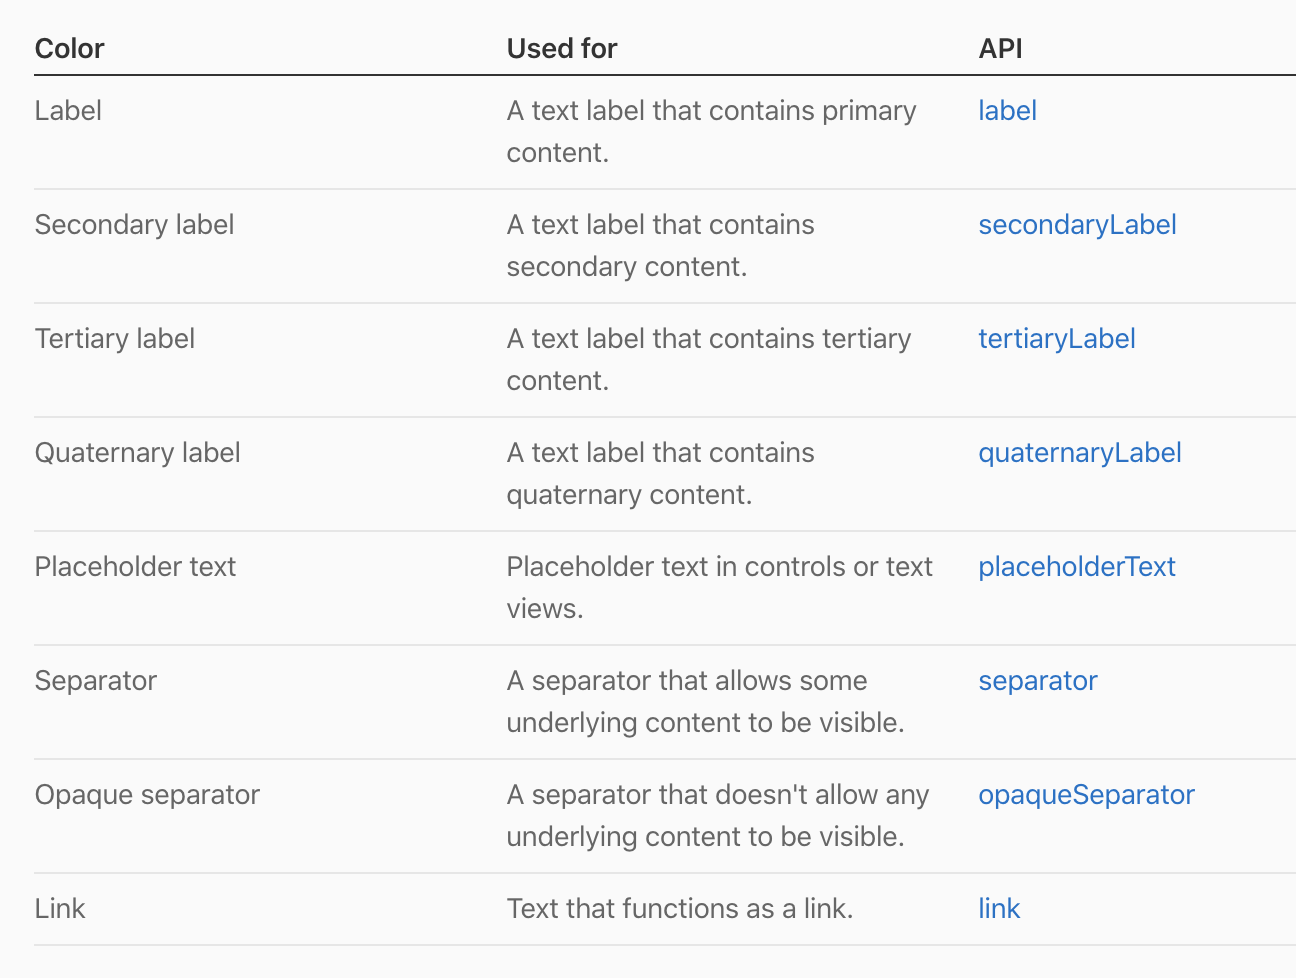
Task: Click the Separator color name cell
Action: (x=95, y=681)
